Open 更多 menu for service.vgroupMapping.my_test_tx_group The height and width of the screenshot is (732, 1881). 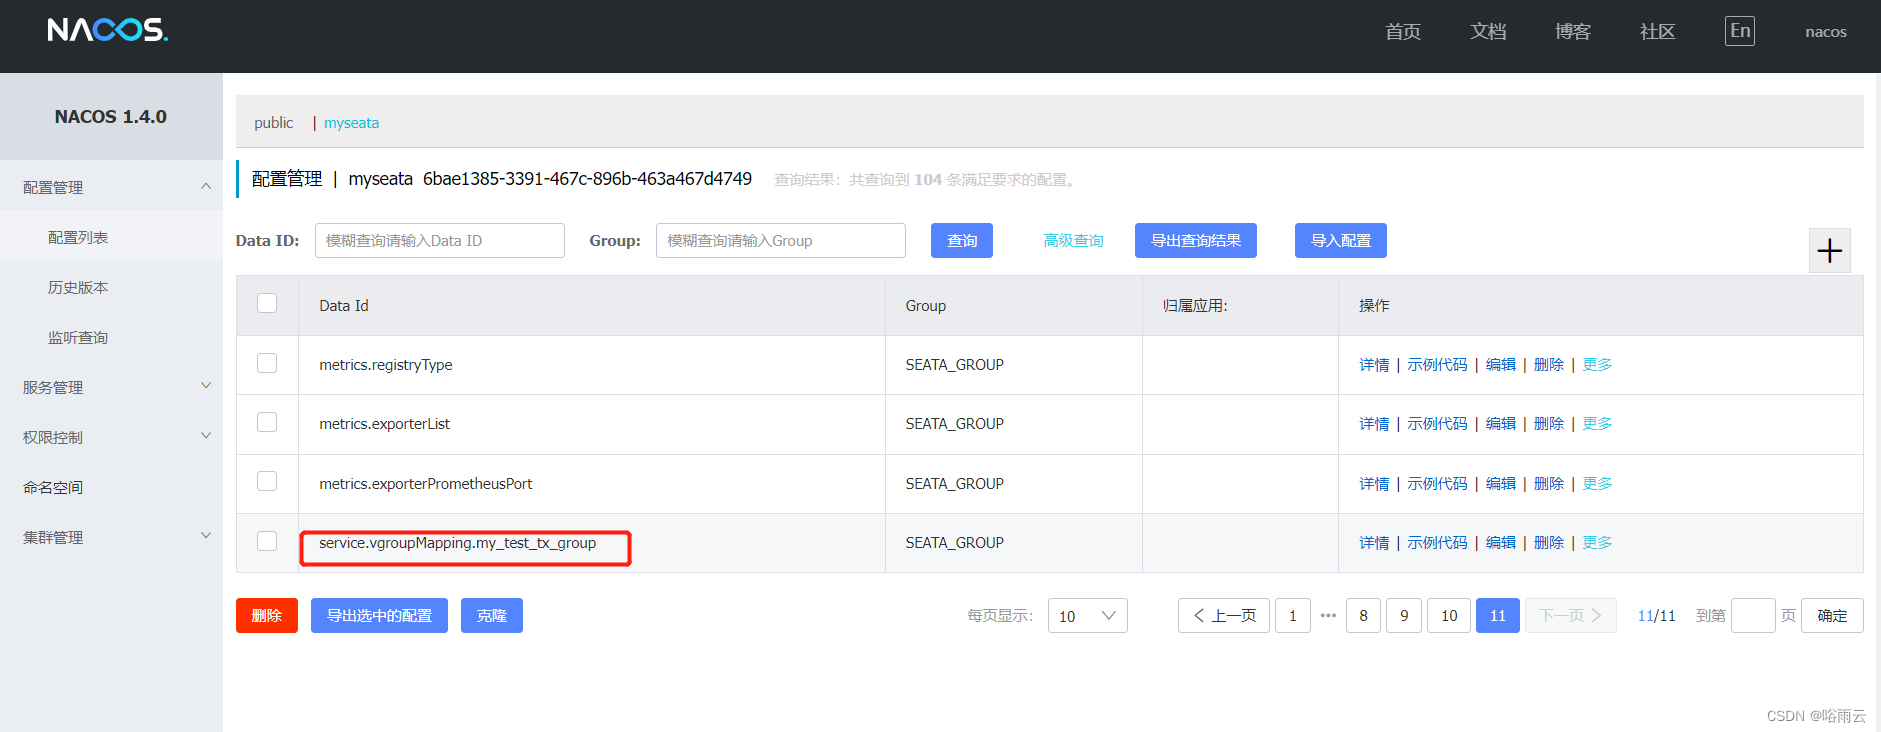point(1597,543)
